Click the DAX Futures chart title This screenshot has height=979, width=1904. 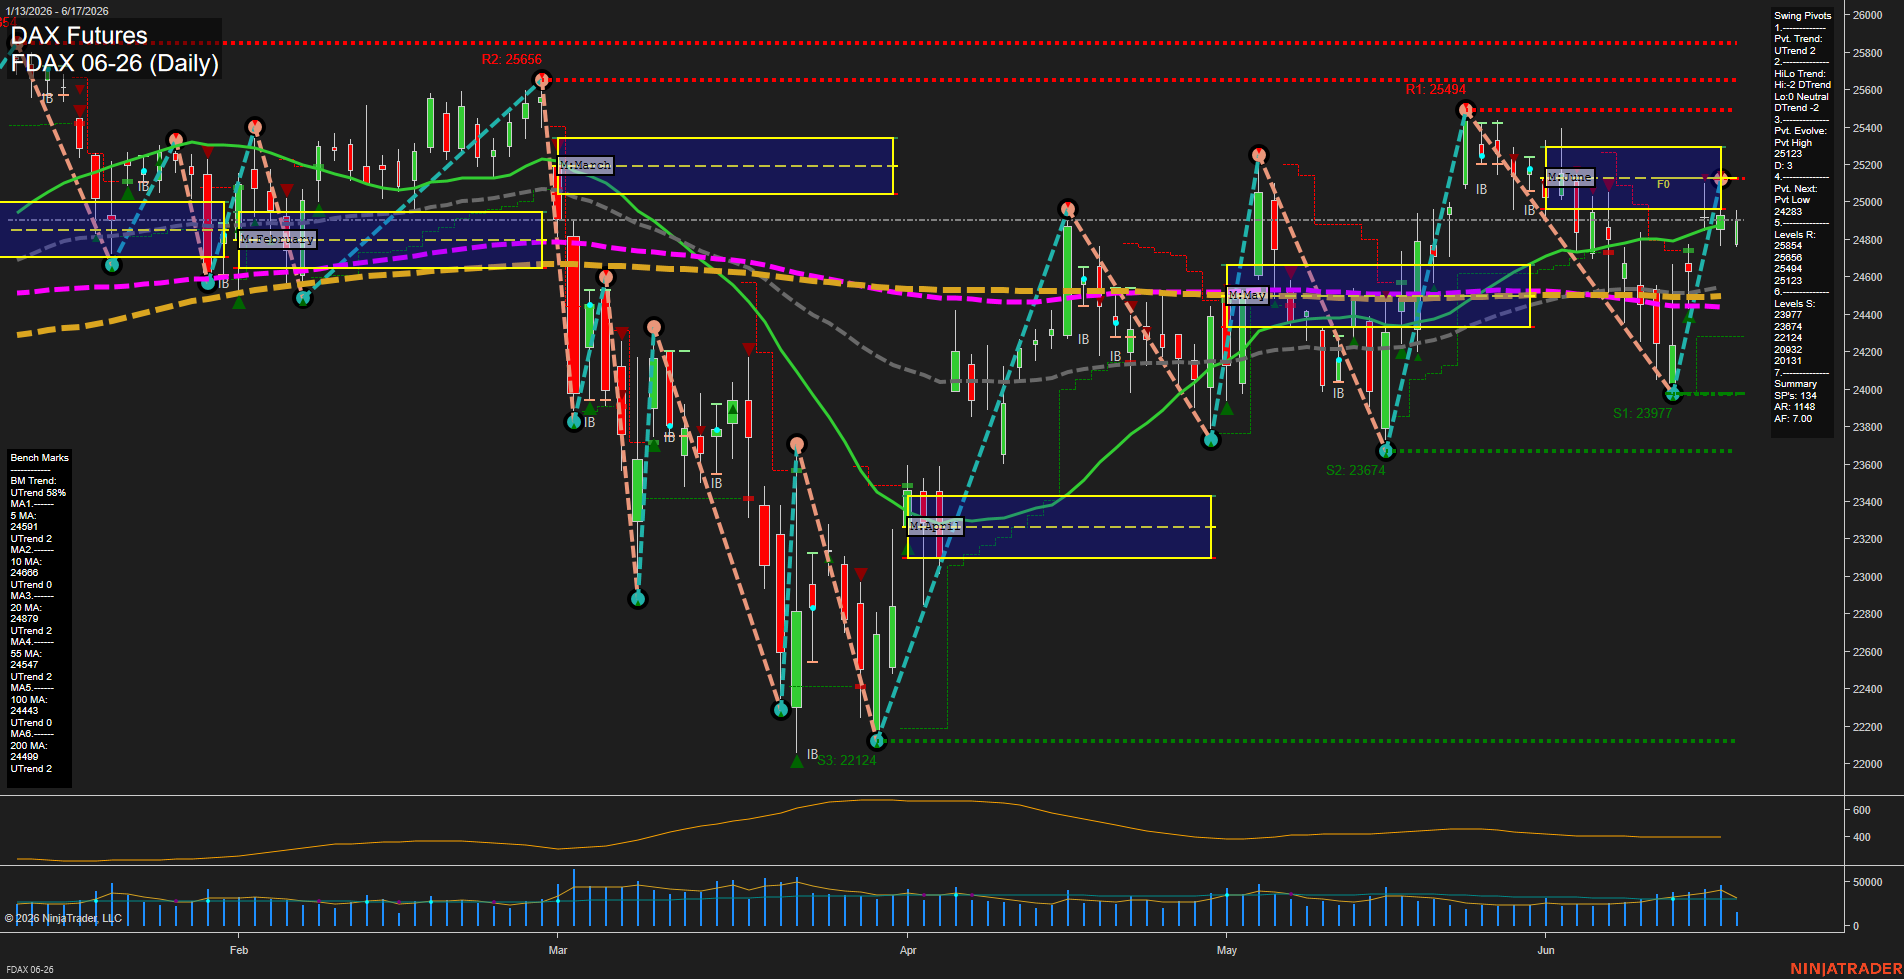79,36
